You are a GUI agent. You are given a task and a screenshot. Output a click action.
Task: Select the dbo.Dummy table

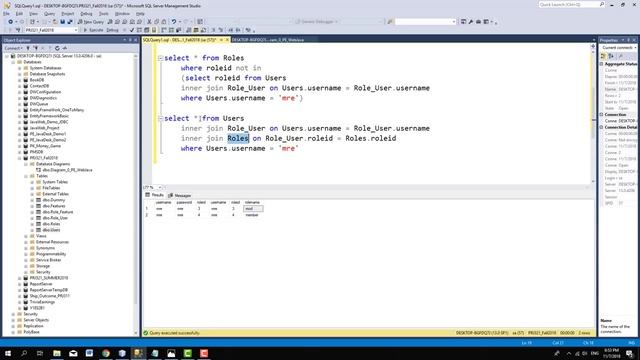[x=53, y=200]
